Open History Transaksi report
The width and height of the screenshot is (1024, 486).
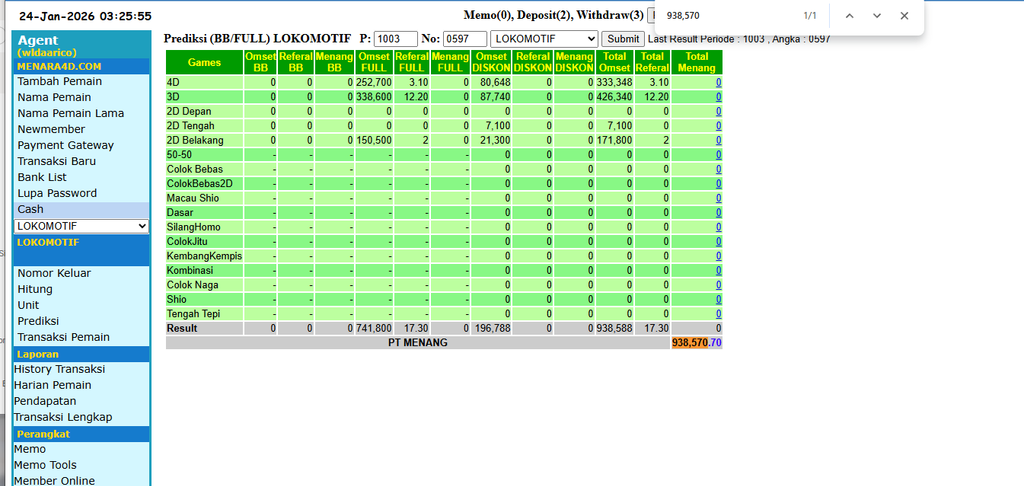(x=59, y=369)
